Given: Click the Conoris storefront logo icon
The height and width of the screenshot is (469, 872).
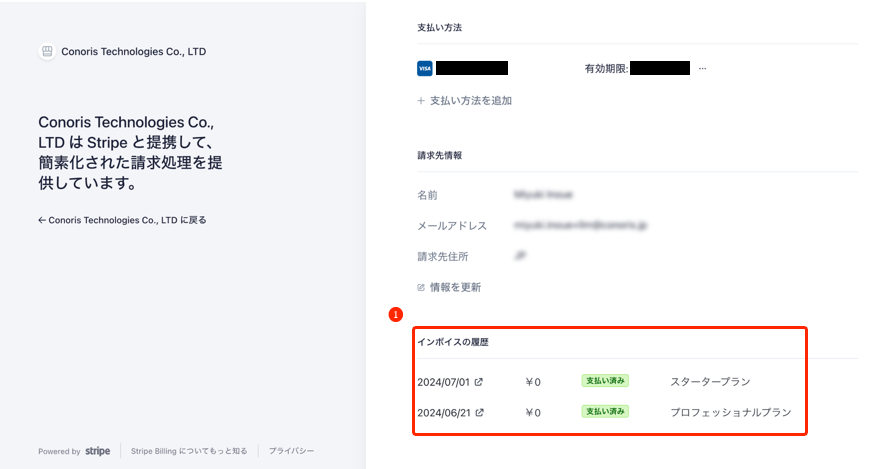Looking at the screenshot, I should pos(47,52).
